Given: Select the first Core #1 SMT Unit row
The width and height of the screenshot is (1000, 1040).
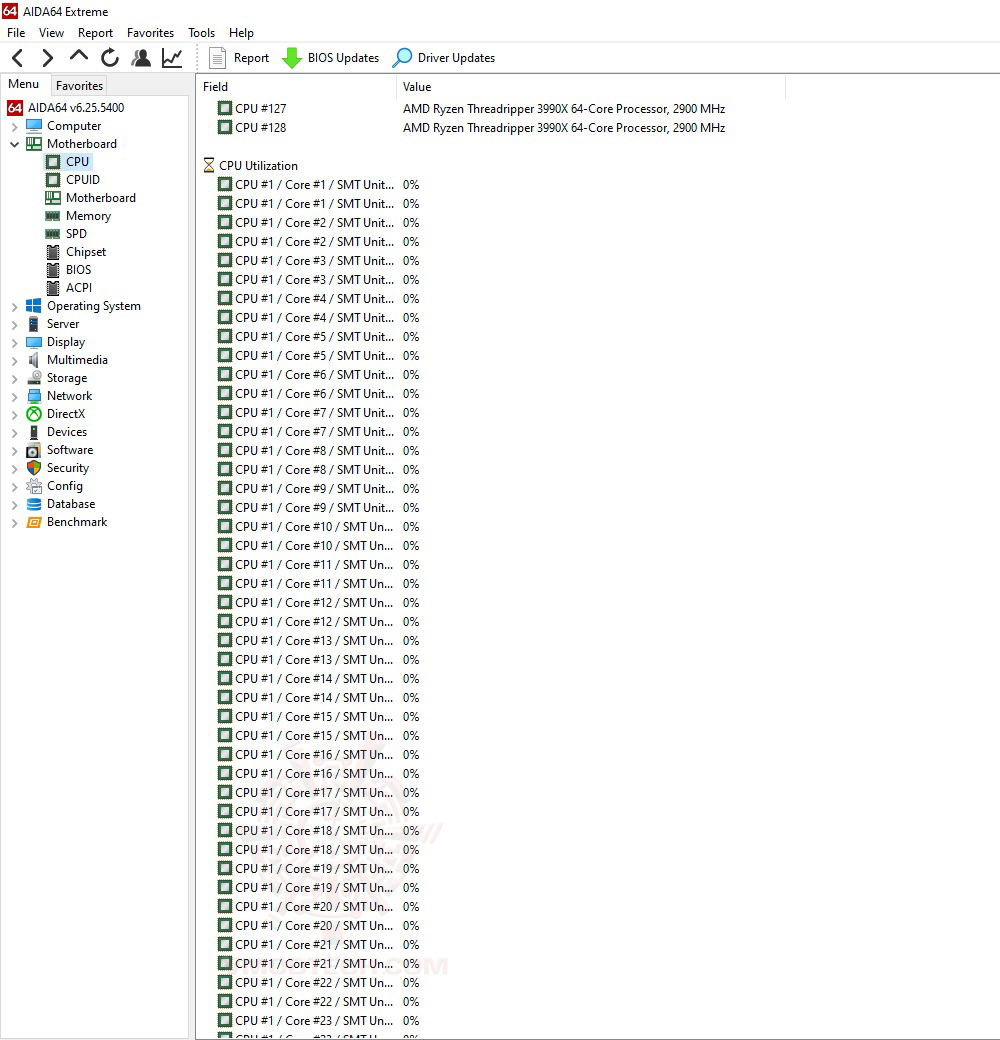Looking at the screenshot, I should (x=318, y=185).
